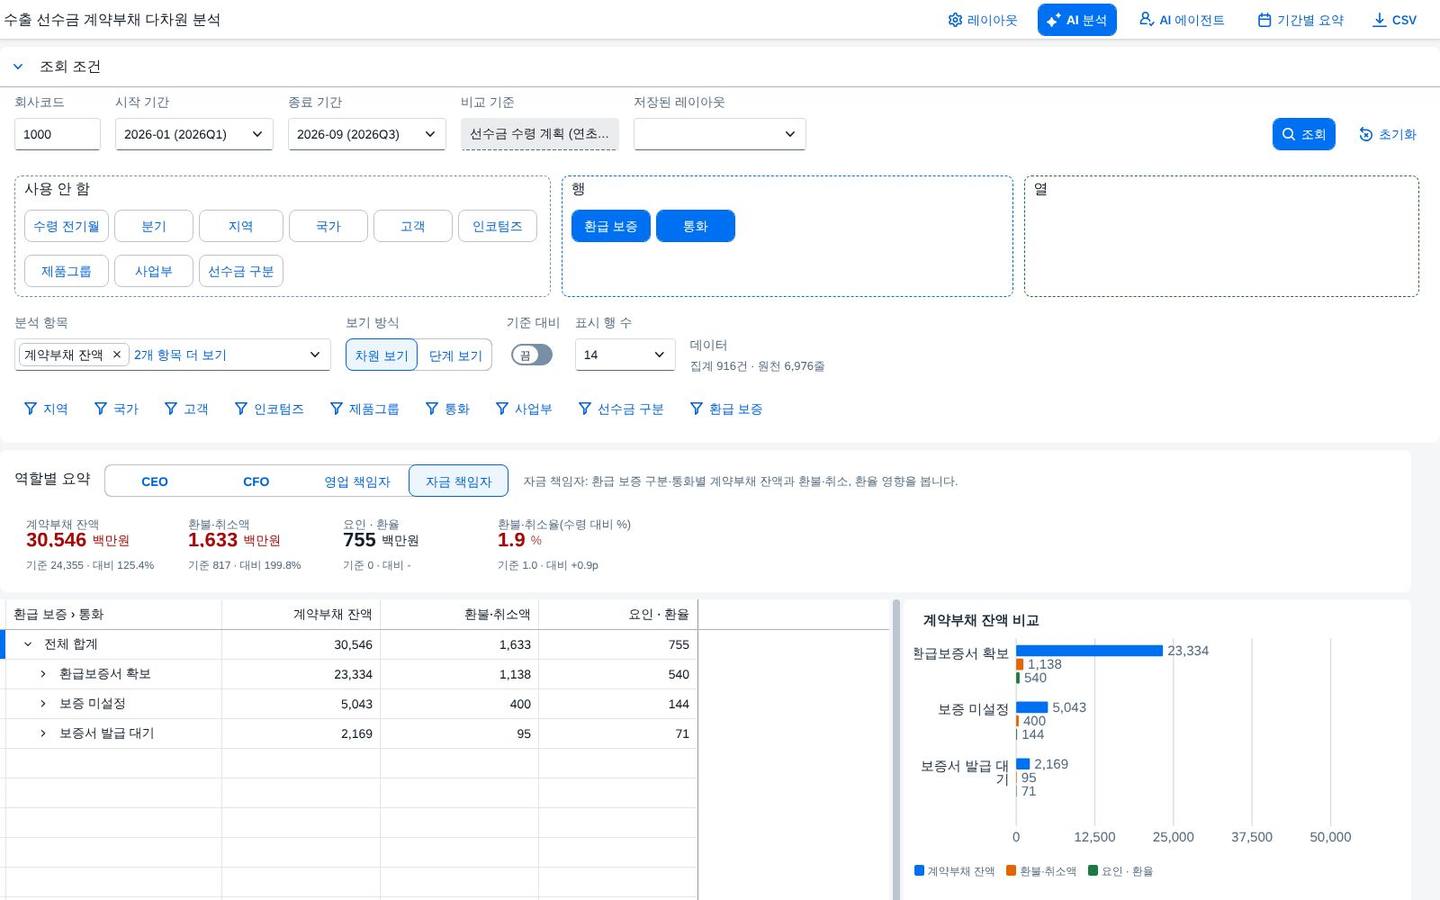Select the 영업 책임자 role tab

357,481
